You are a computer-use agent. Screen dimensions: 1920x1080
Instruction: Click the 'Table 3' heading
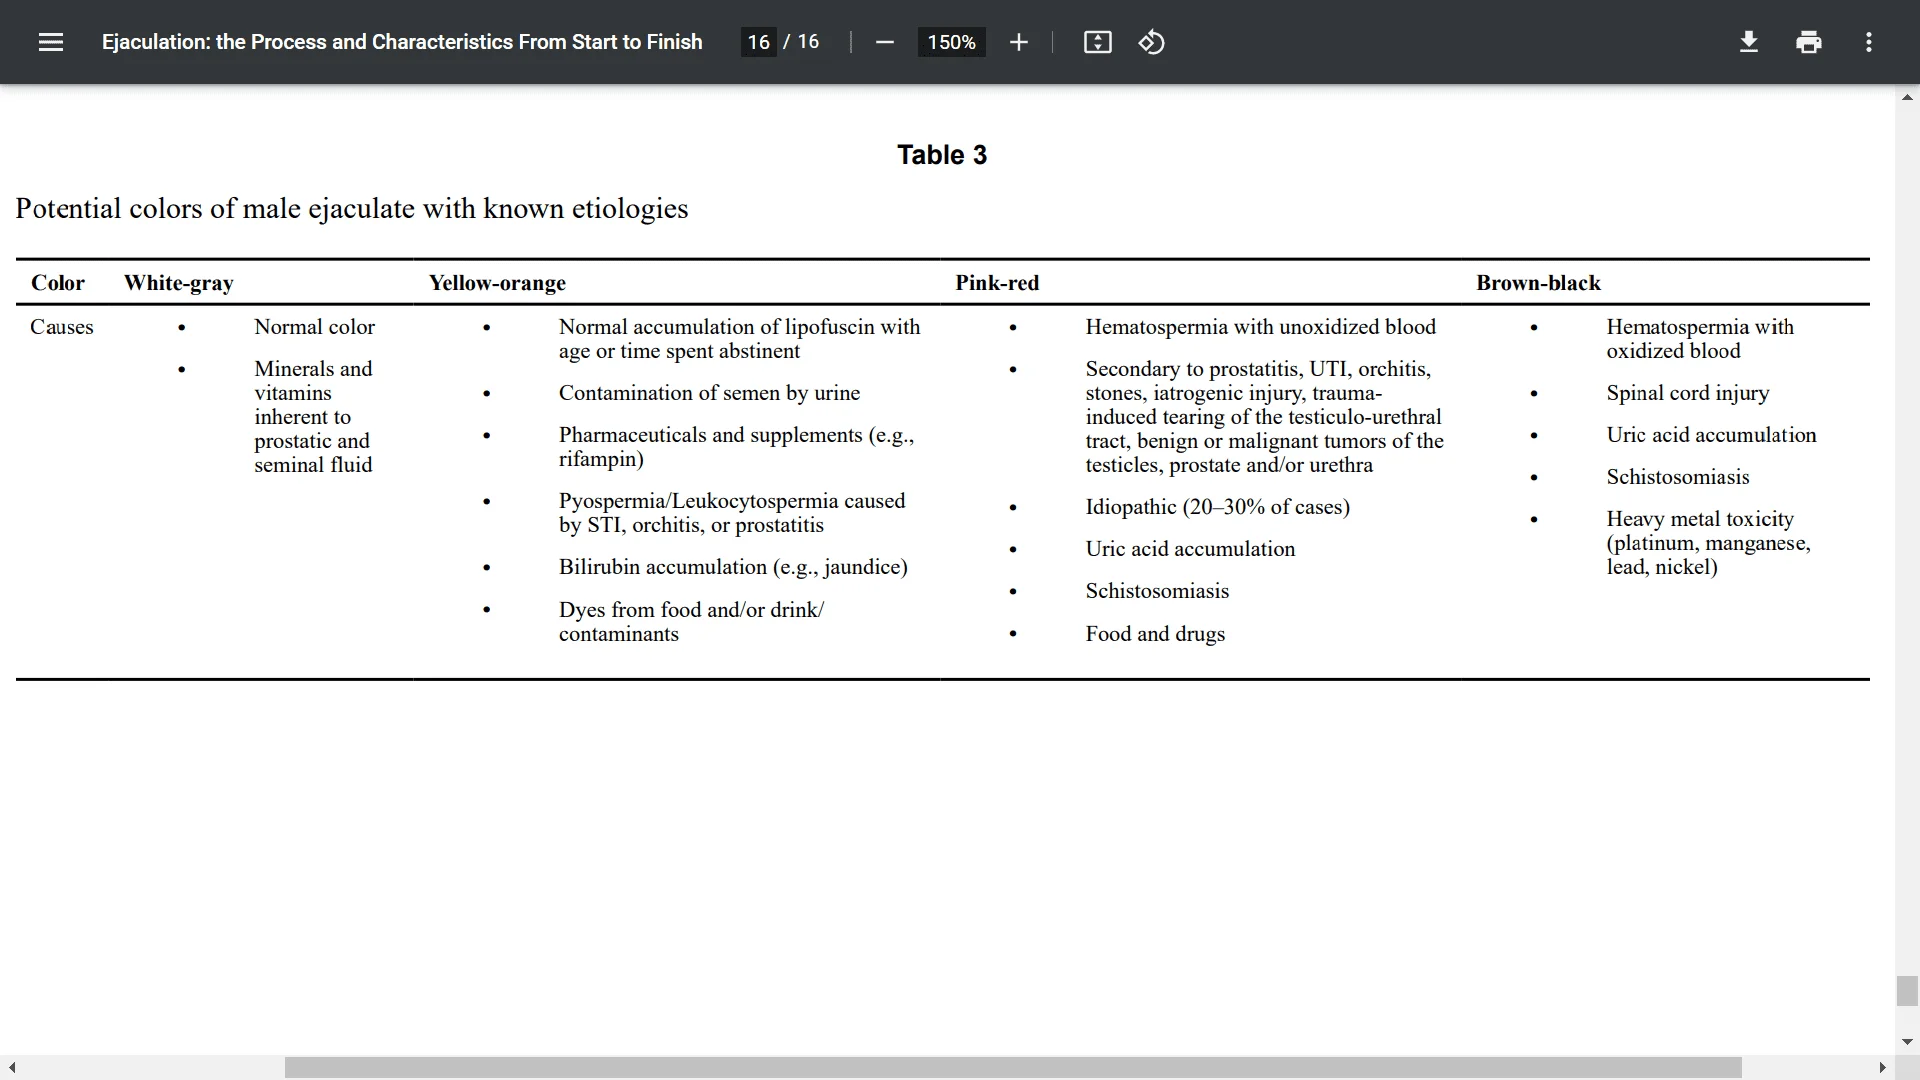pyautogui.click(x=942, y=155)
